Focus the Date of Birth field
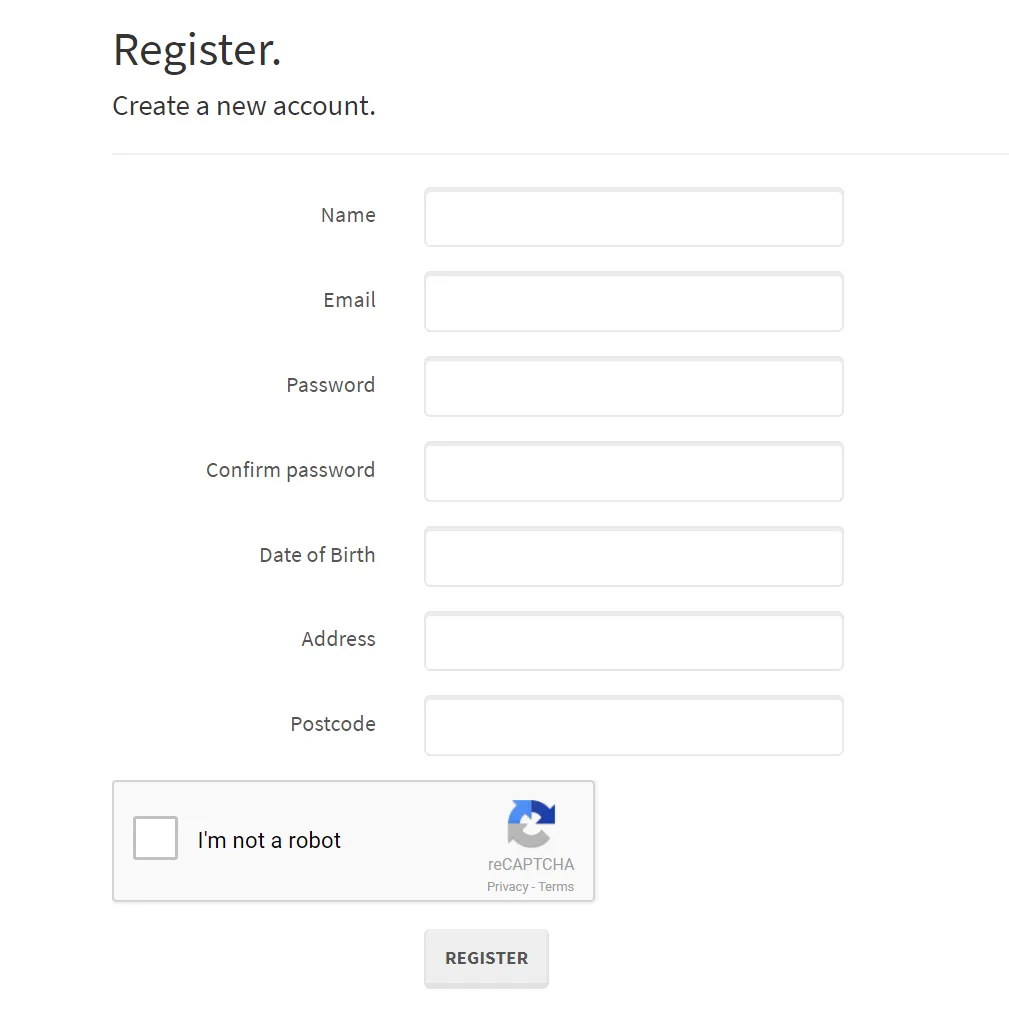 (633, 557)
